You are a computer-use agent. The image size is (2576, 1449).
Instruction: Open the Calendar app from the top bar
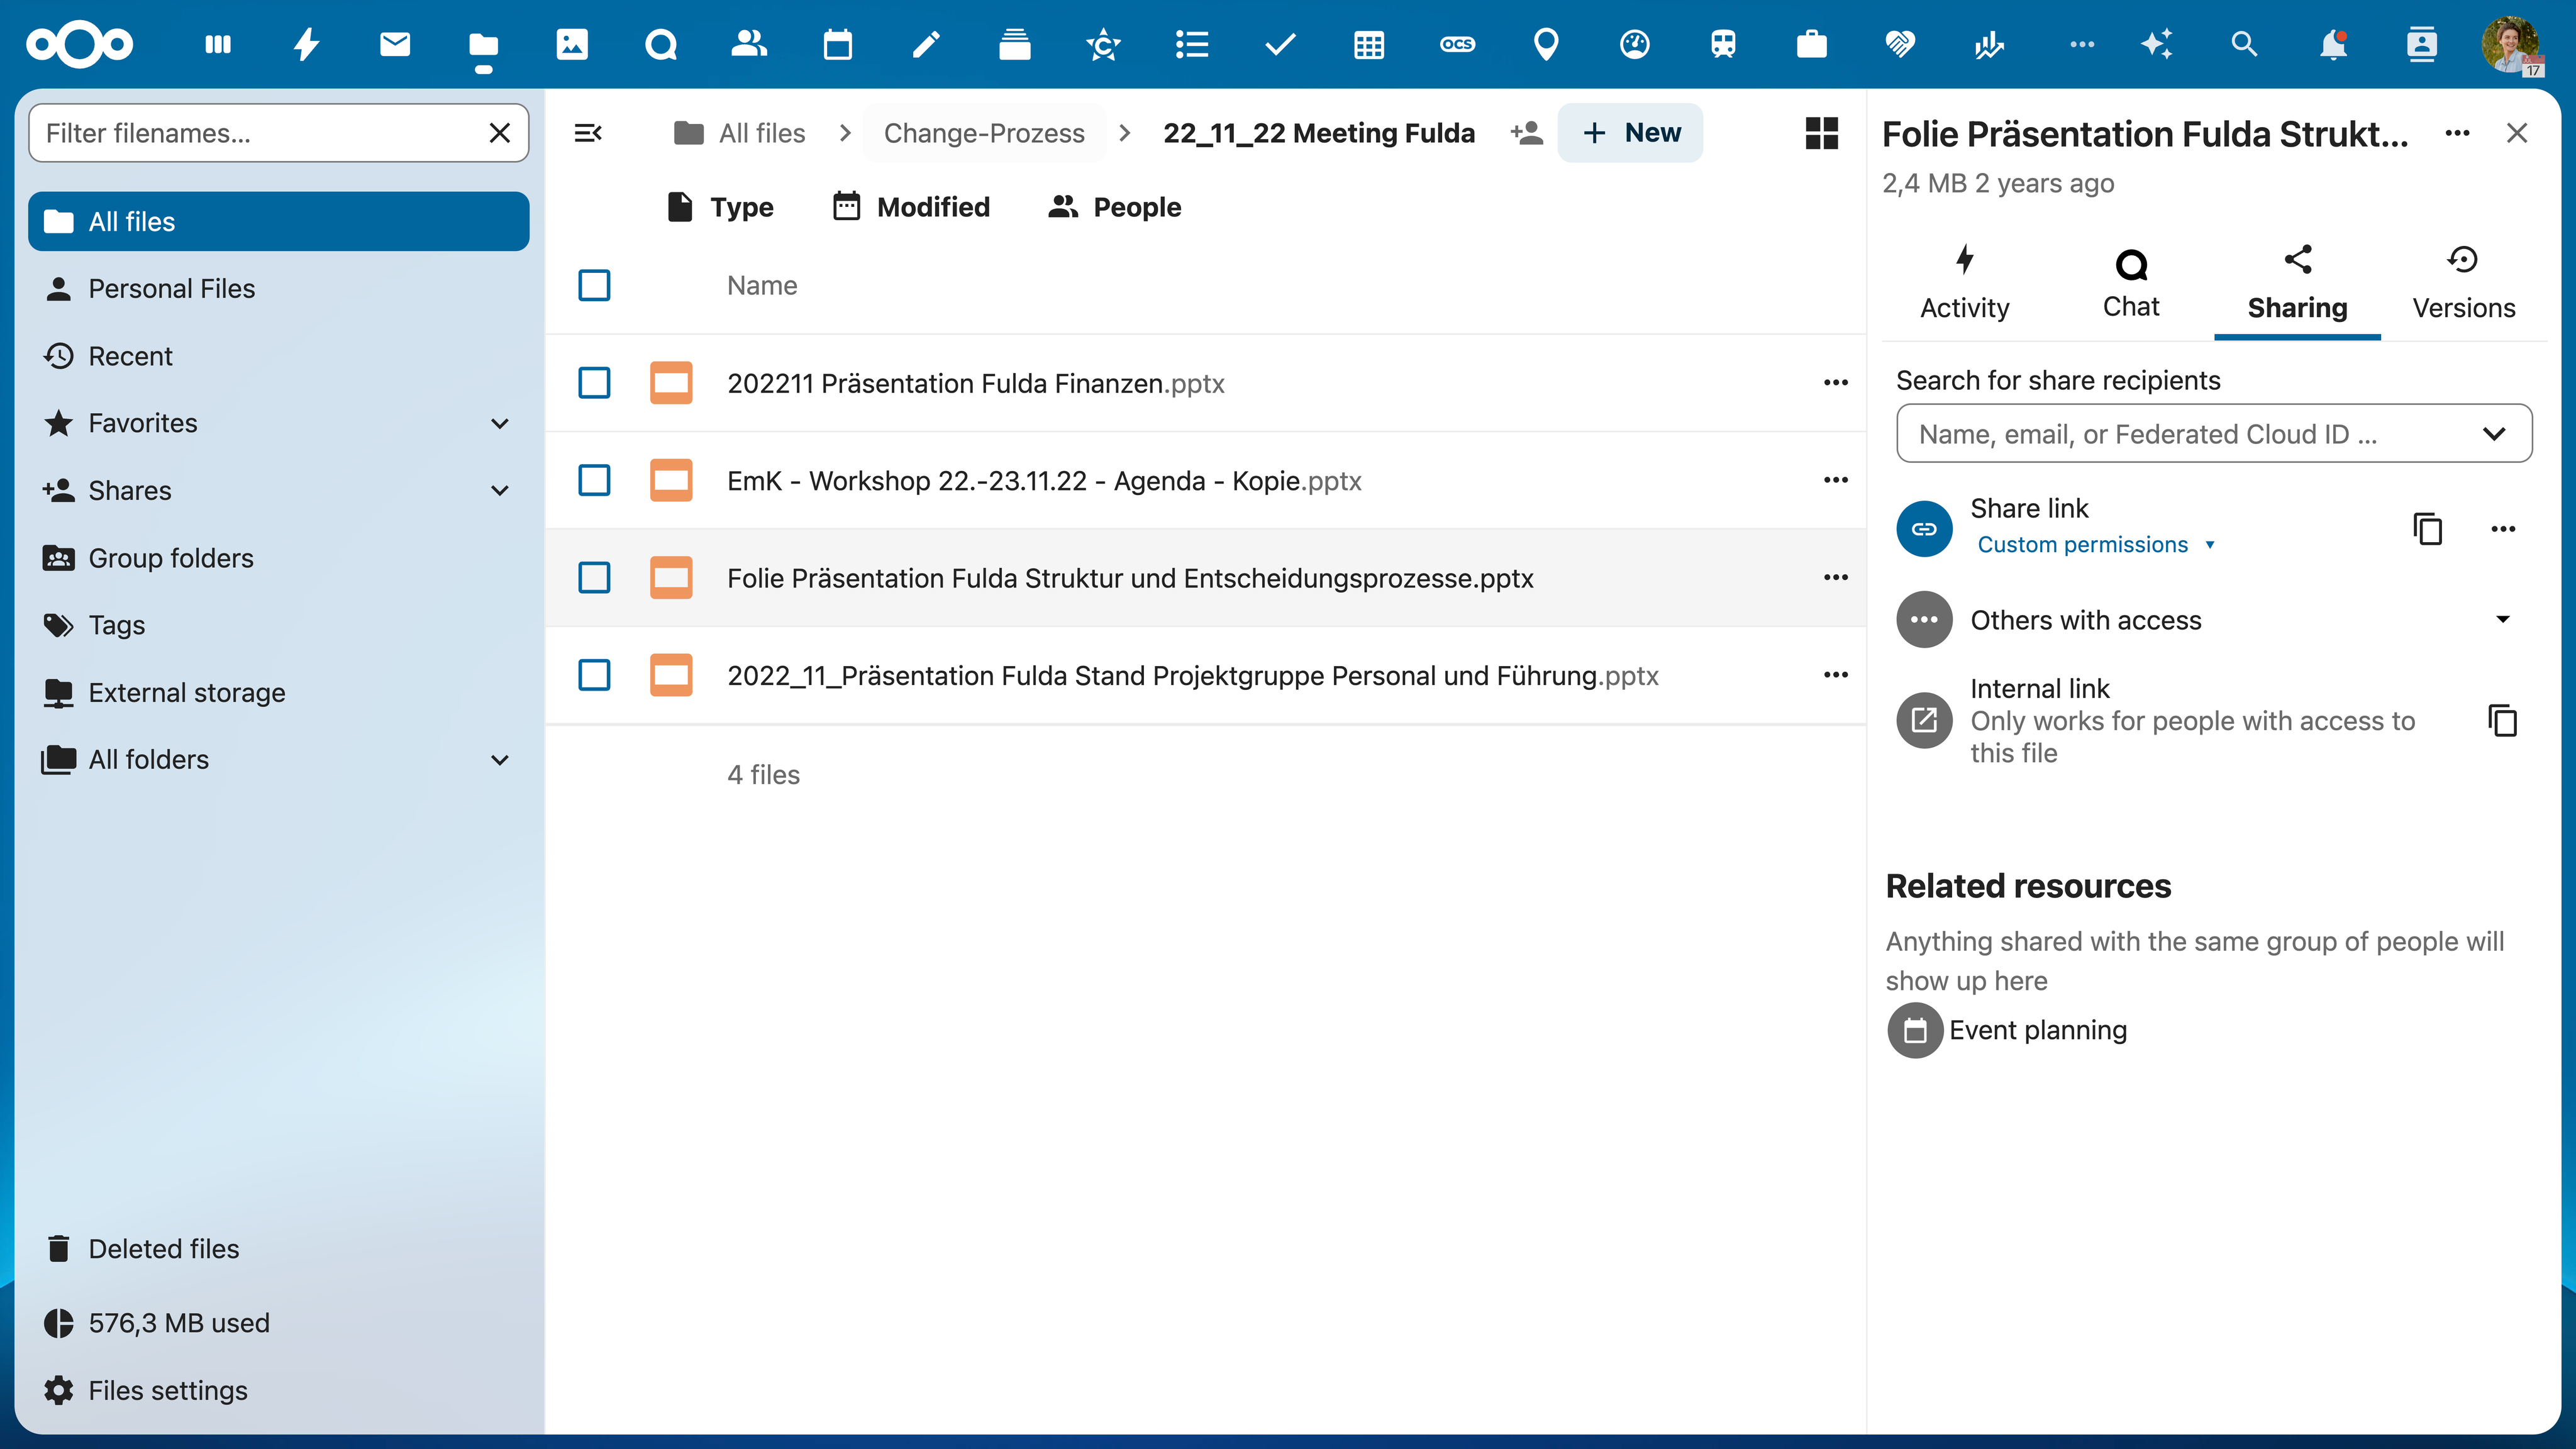[x=838, y=44]
